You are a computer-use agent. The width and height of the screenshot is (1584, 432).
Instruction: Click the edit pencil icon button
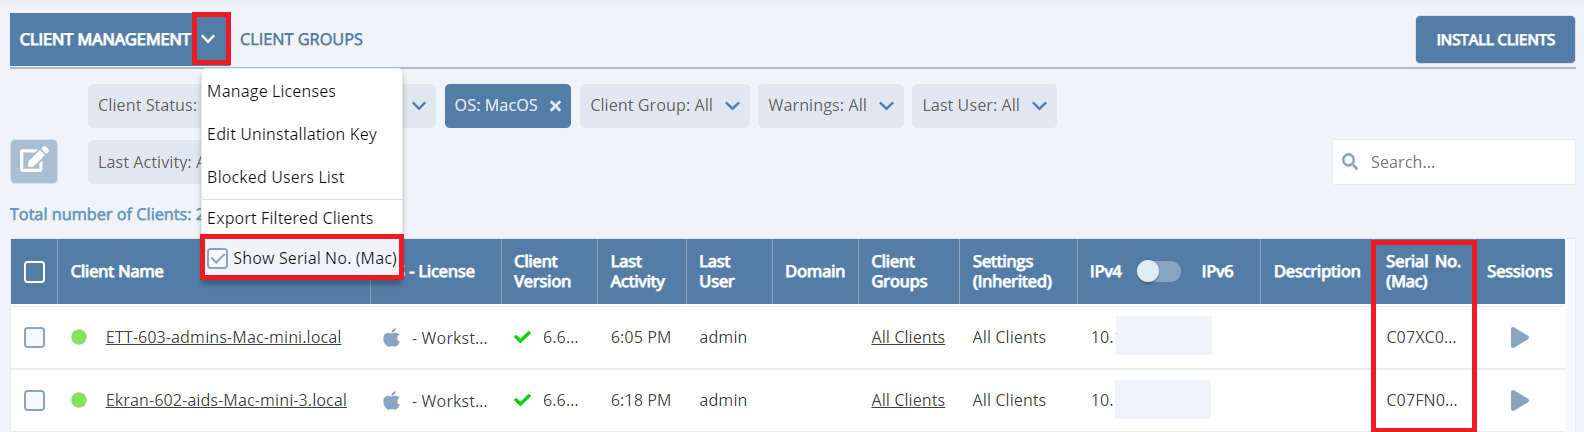click(34, 161)
